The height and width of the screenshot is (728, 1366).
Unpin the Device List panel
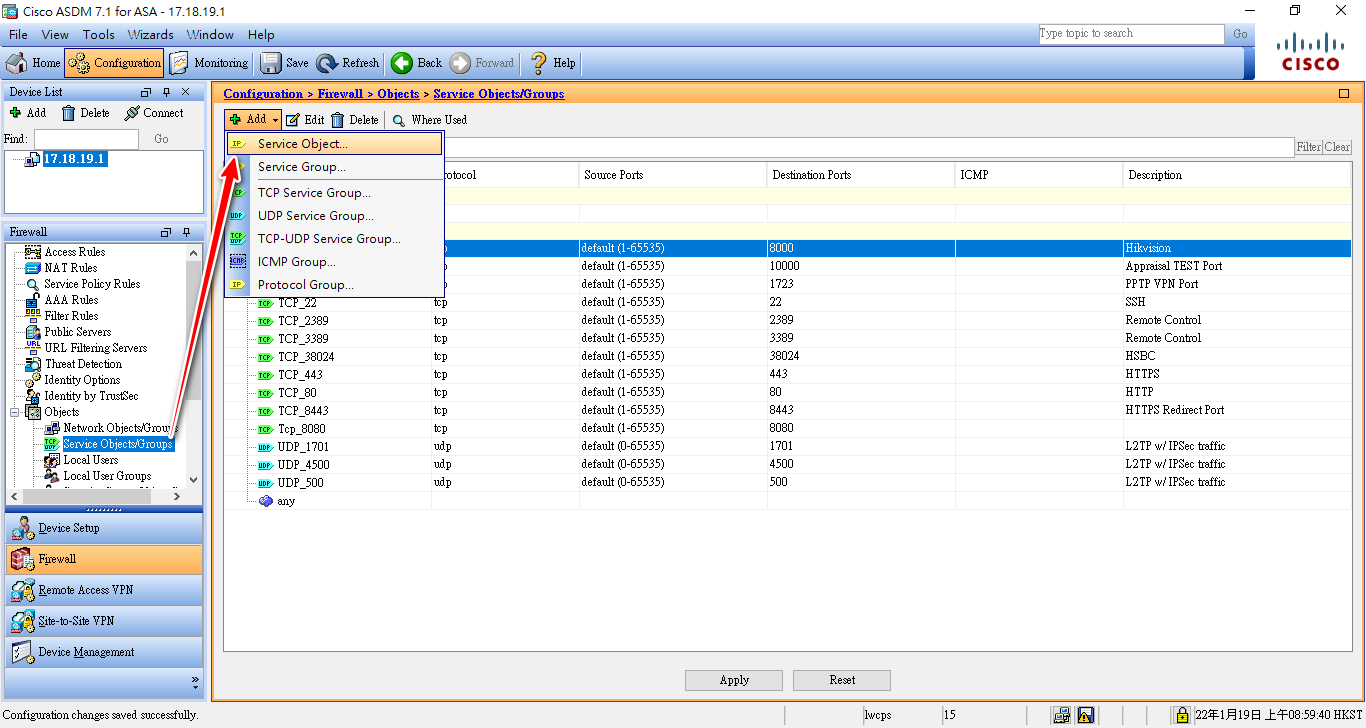click(x=167, y=91)
